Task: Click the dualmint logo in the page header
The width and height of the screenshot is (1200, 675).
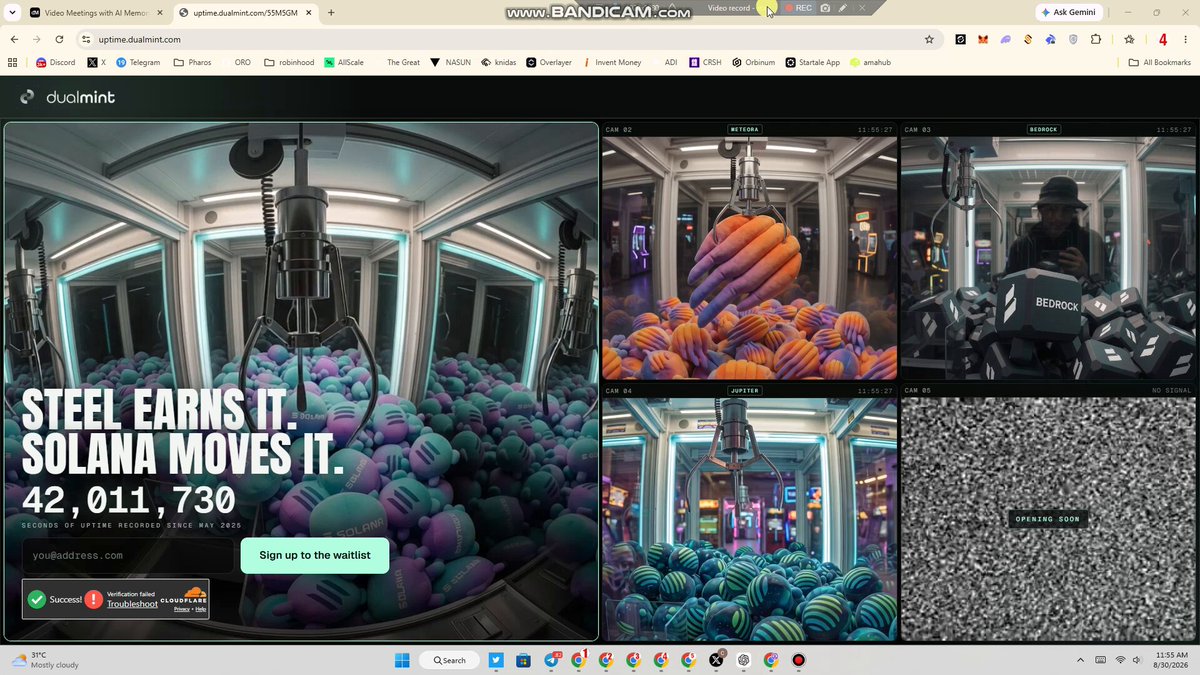Action: point(68,97)
